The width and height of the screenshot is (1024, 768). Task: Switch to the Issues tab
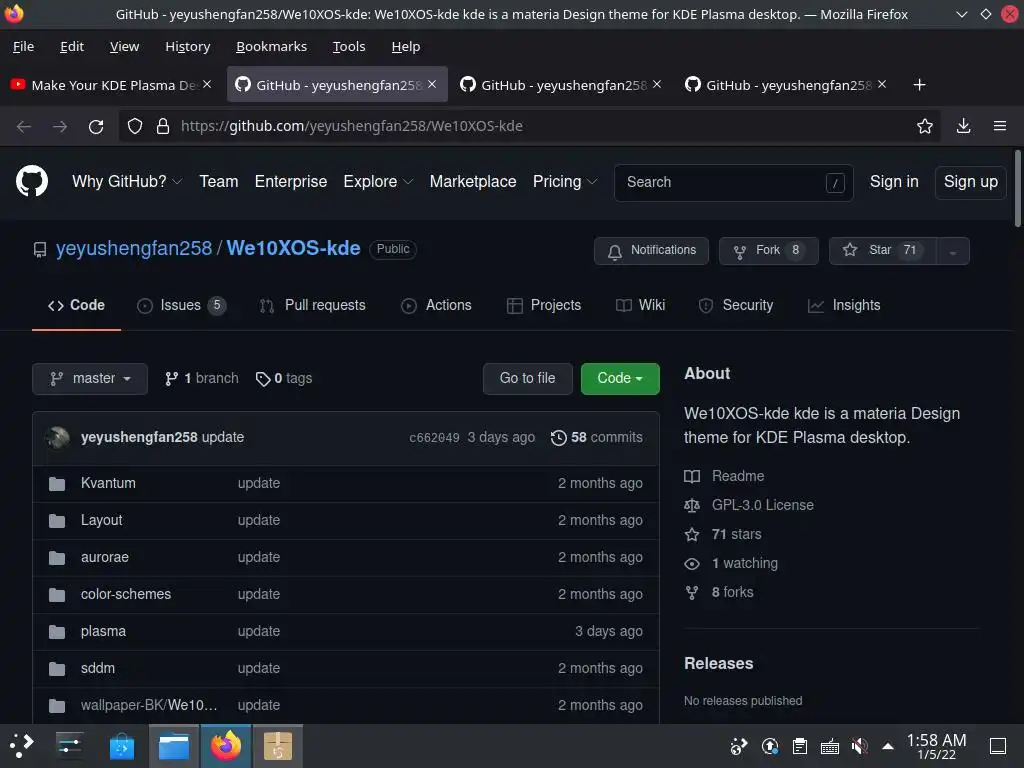pos(182,306)
